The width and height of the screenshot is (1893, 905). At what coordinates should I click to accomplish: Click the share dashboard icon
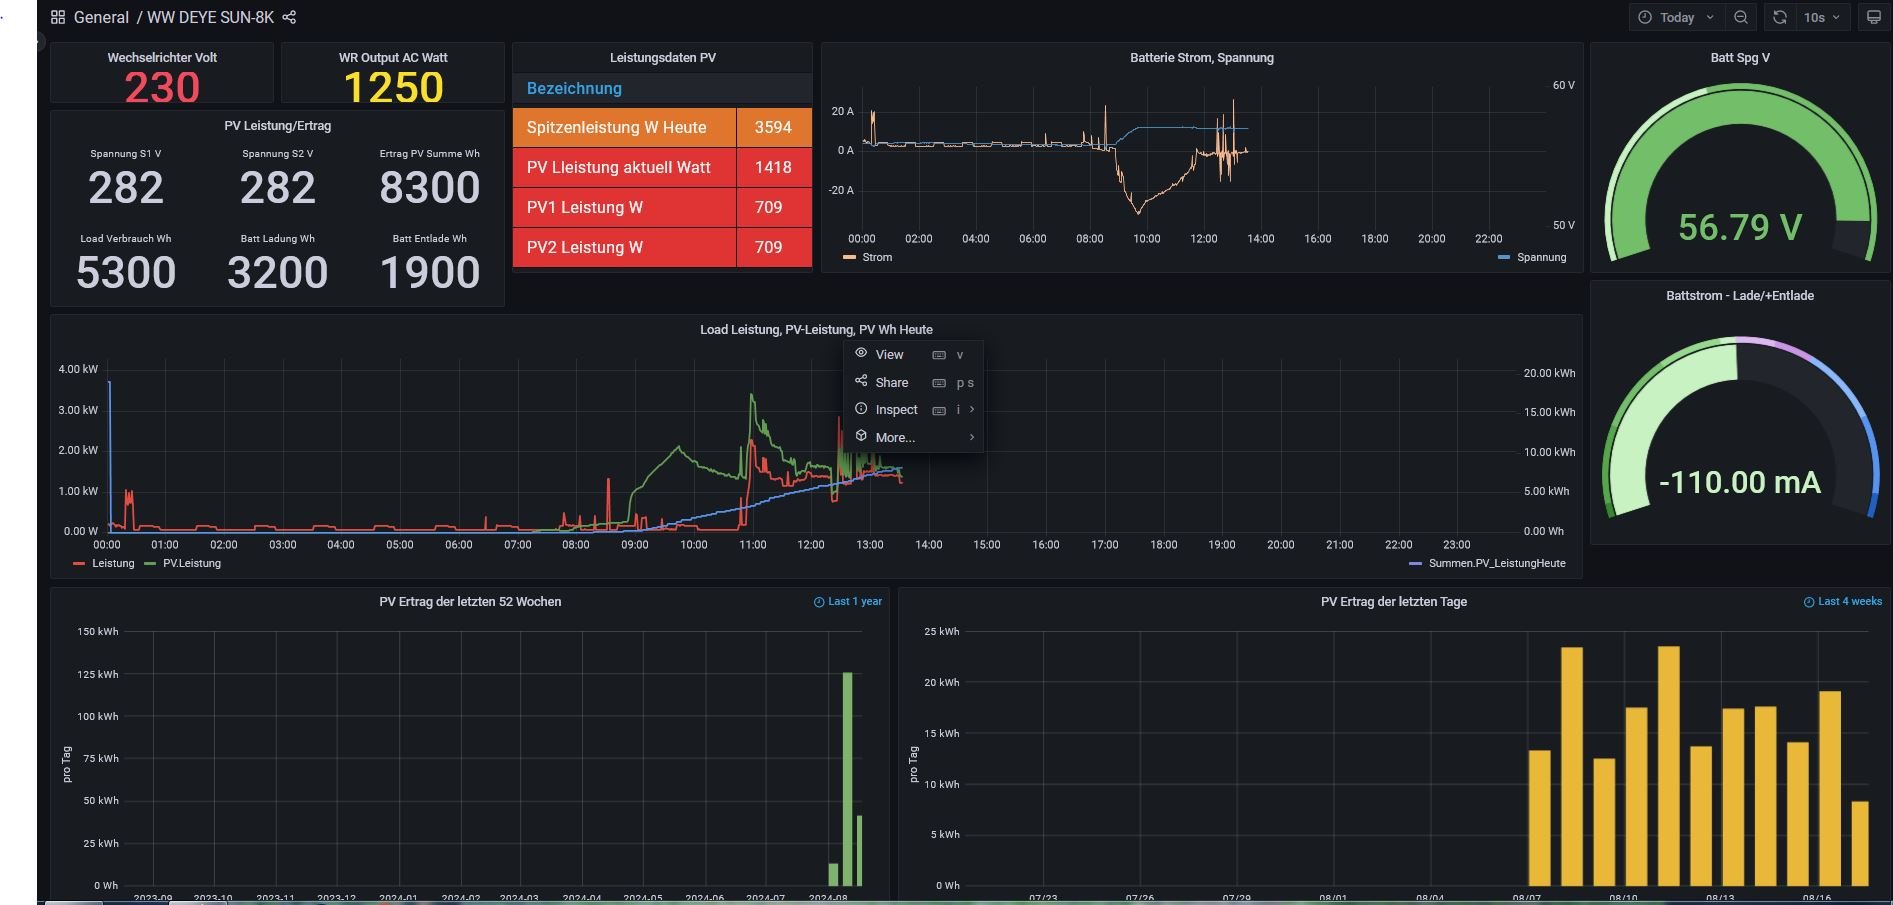[289, 17]
